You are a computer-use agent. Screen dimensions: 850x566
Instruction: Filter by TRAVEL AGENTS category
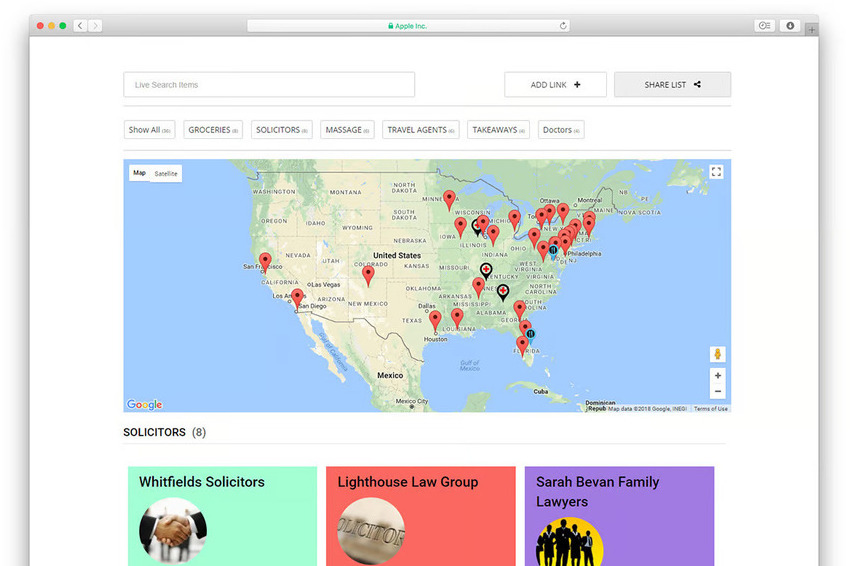421,130
